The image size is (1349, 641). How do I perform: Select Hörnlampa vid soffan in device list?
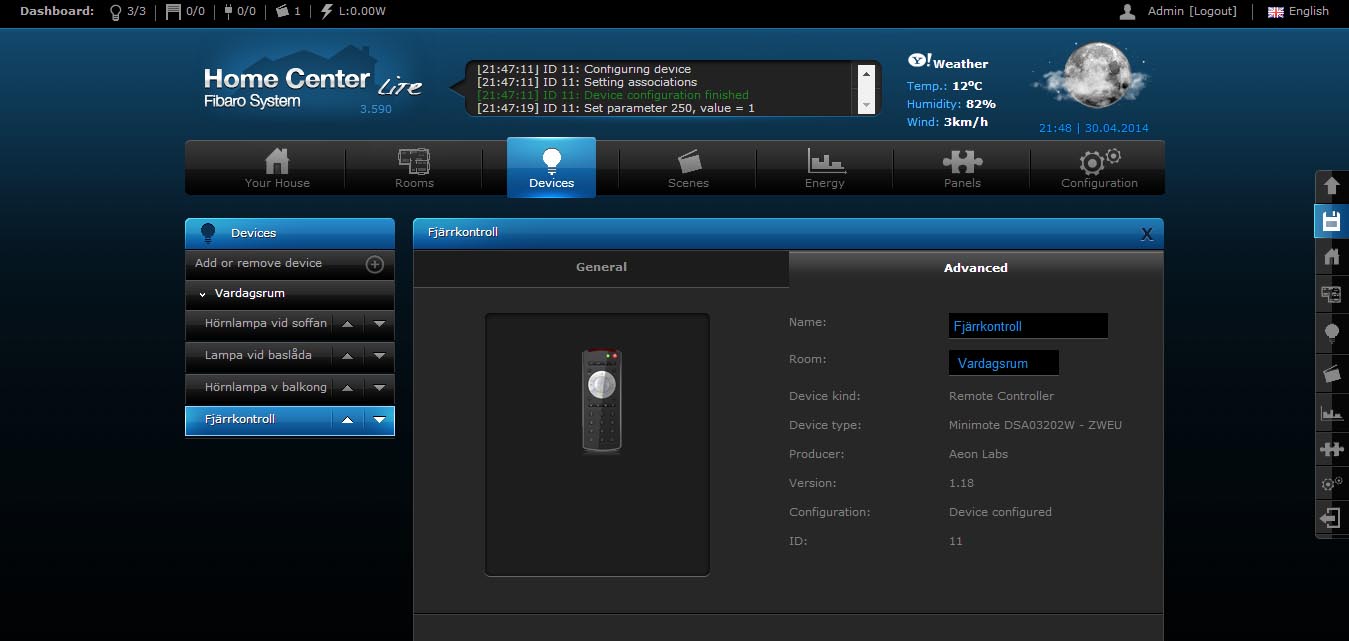265,324
